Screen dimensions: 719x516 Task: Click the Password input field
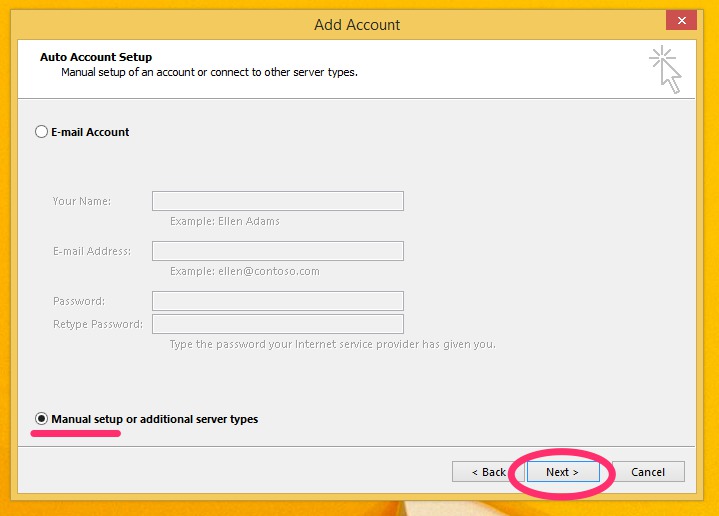(x=278, y=301)
